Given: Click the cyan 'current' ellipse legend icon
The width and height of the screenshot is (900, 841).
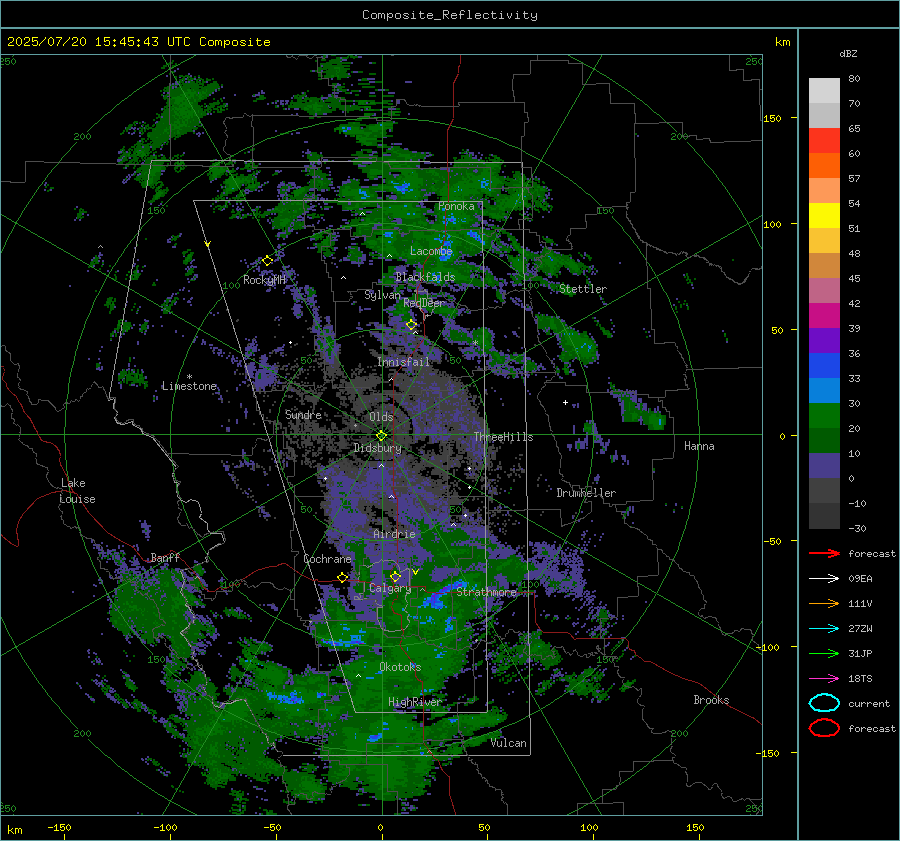Looking at the screenshot, I should pyautogui.click(x=824, y=703).
